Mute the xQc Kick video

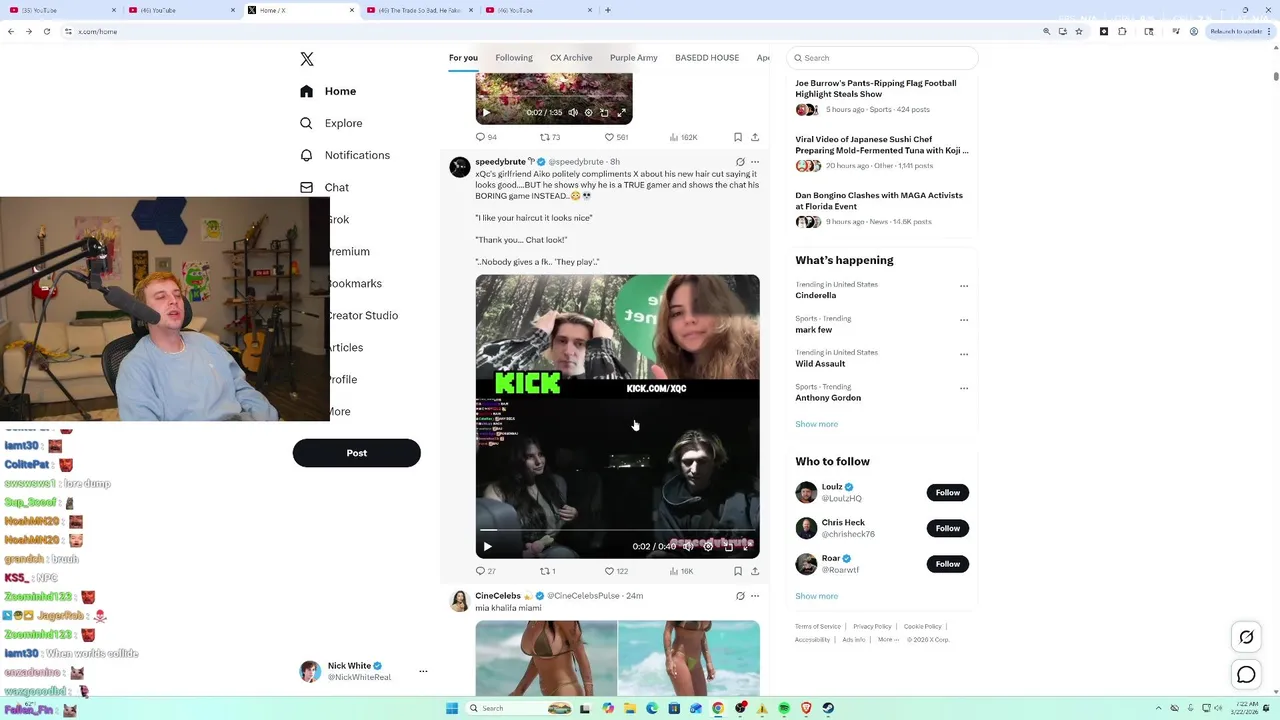(688, 547)
